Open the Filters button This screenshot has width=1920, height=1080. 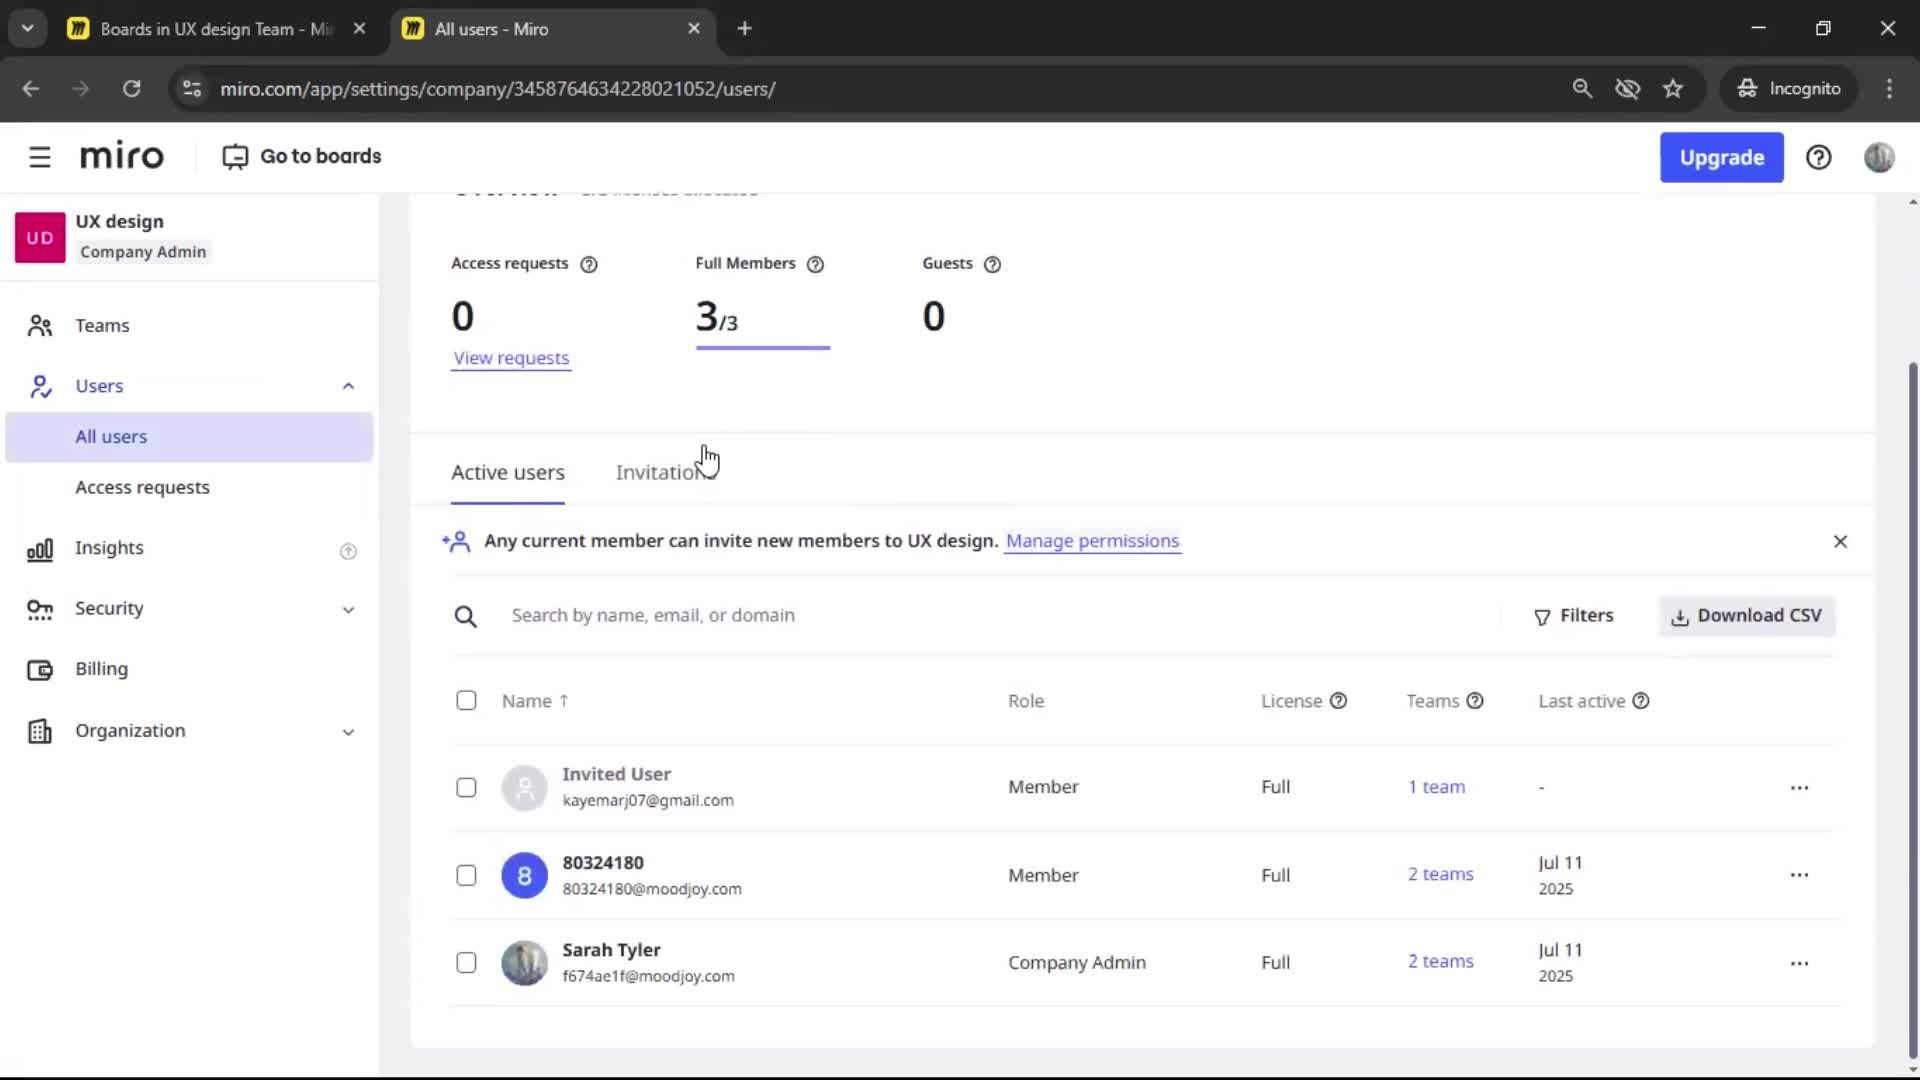click(x=1574, y=616)
